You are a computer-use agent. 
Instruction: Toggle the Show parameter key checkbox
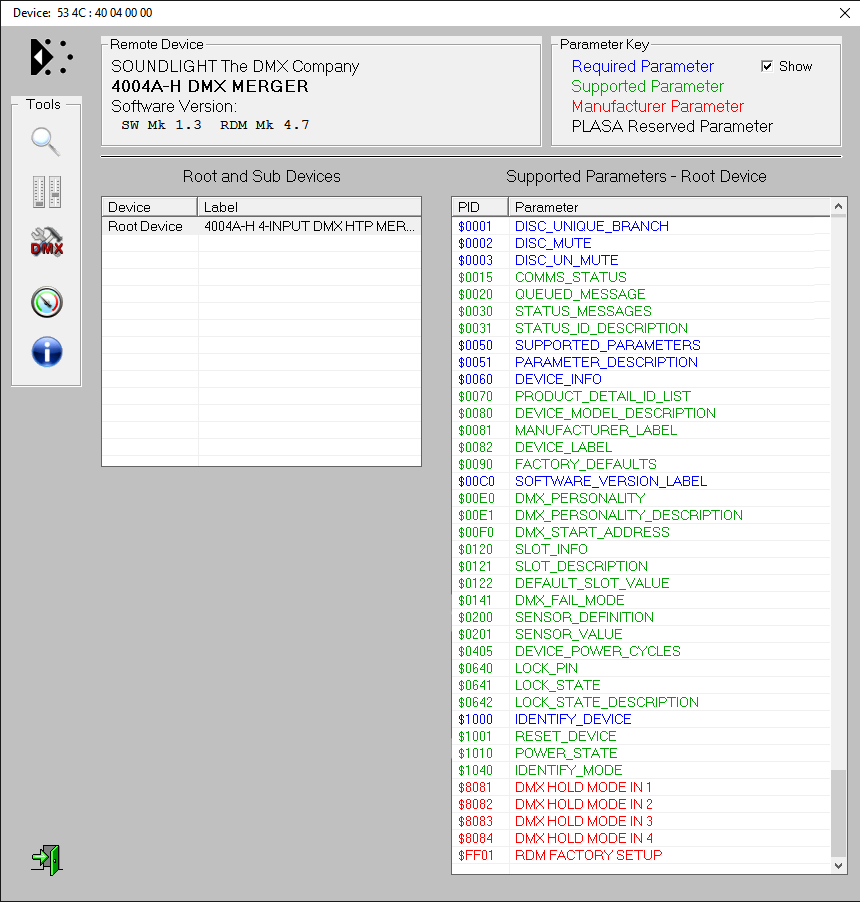[x=767, y=67]
